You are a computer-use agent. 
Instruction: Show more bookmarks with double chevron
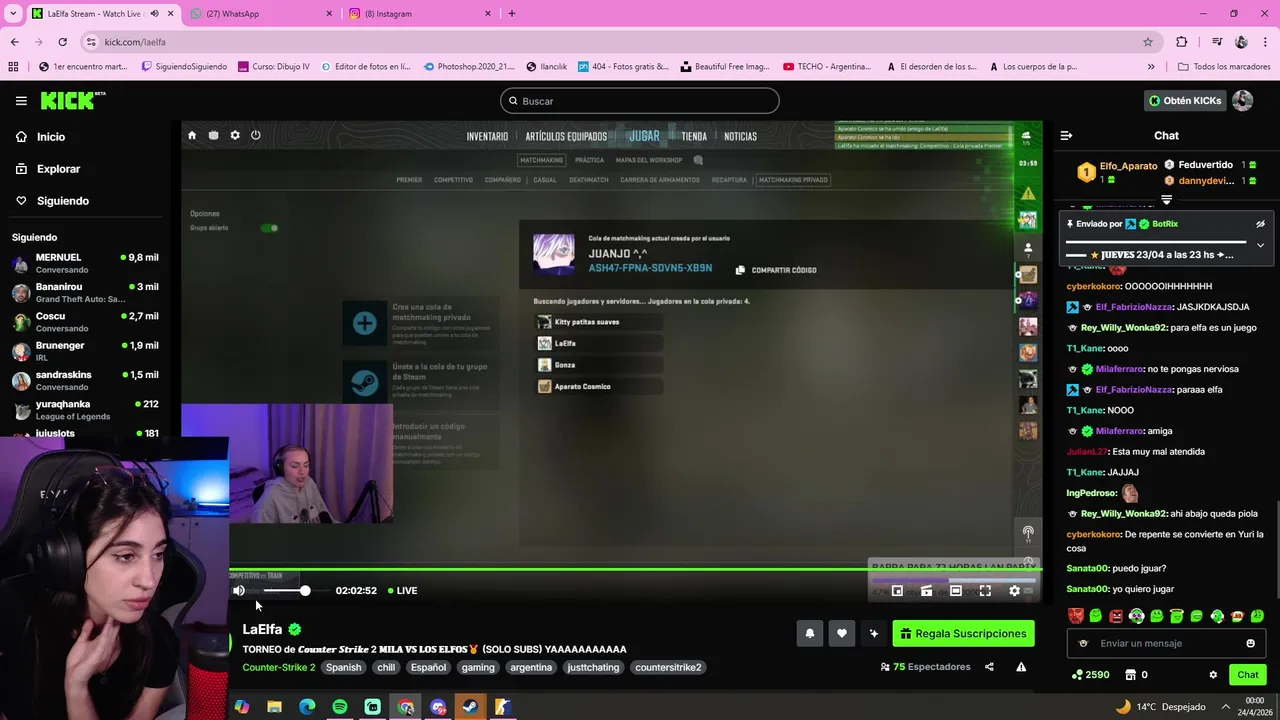click(x=1151, y=67)
